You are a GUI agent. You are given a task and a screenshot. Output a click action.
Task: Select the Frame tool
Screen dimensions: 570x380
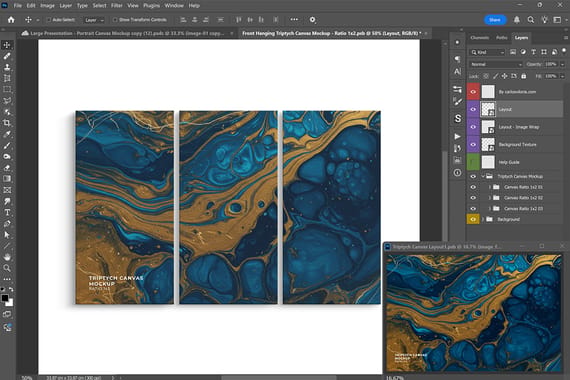[x=7, y=190]
